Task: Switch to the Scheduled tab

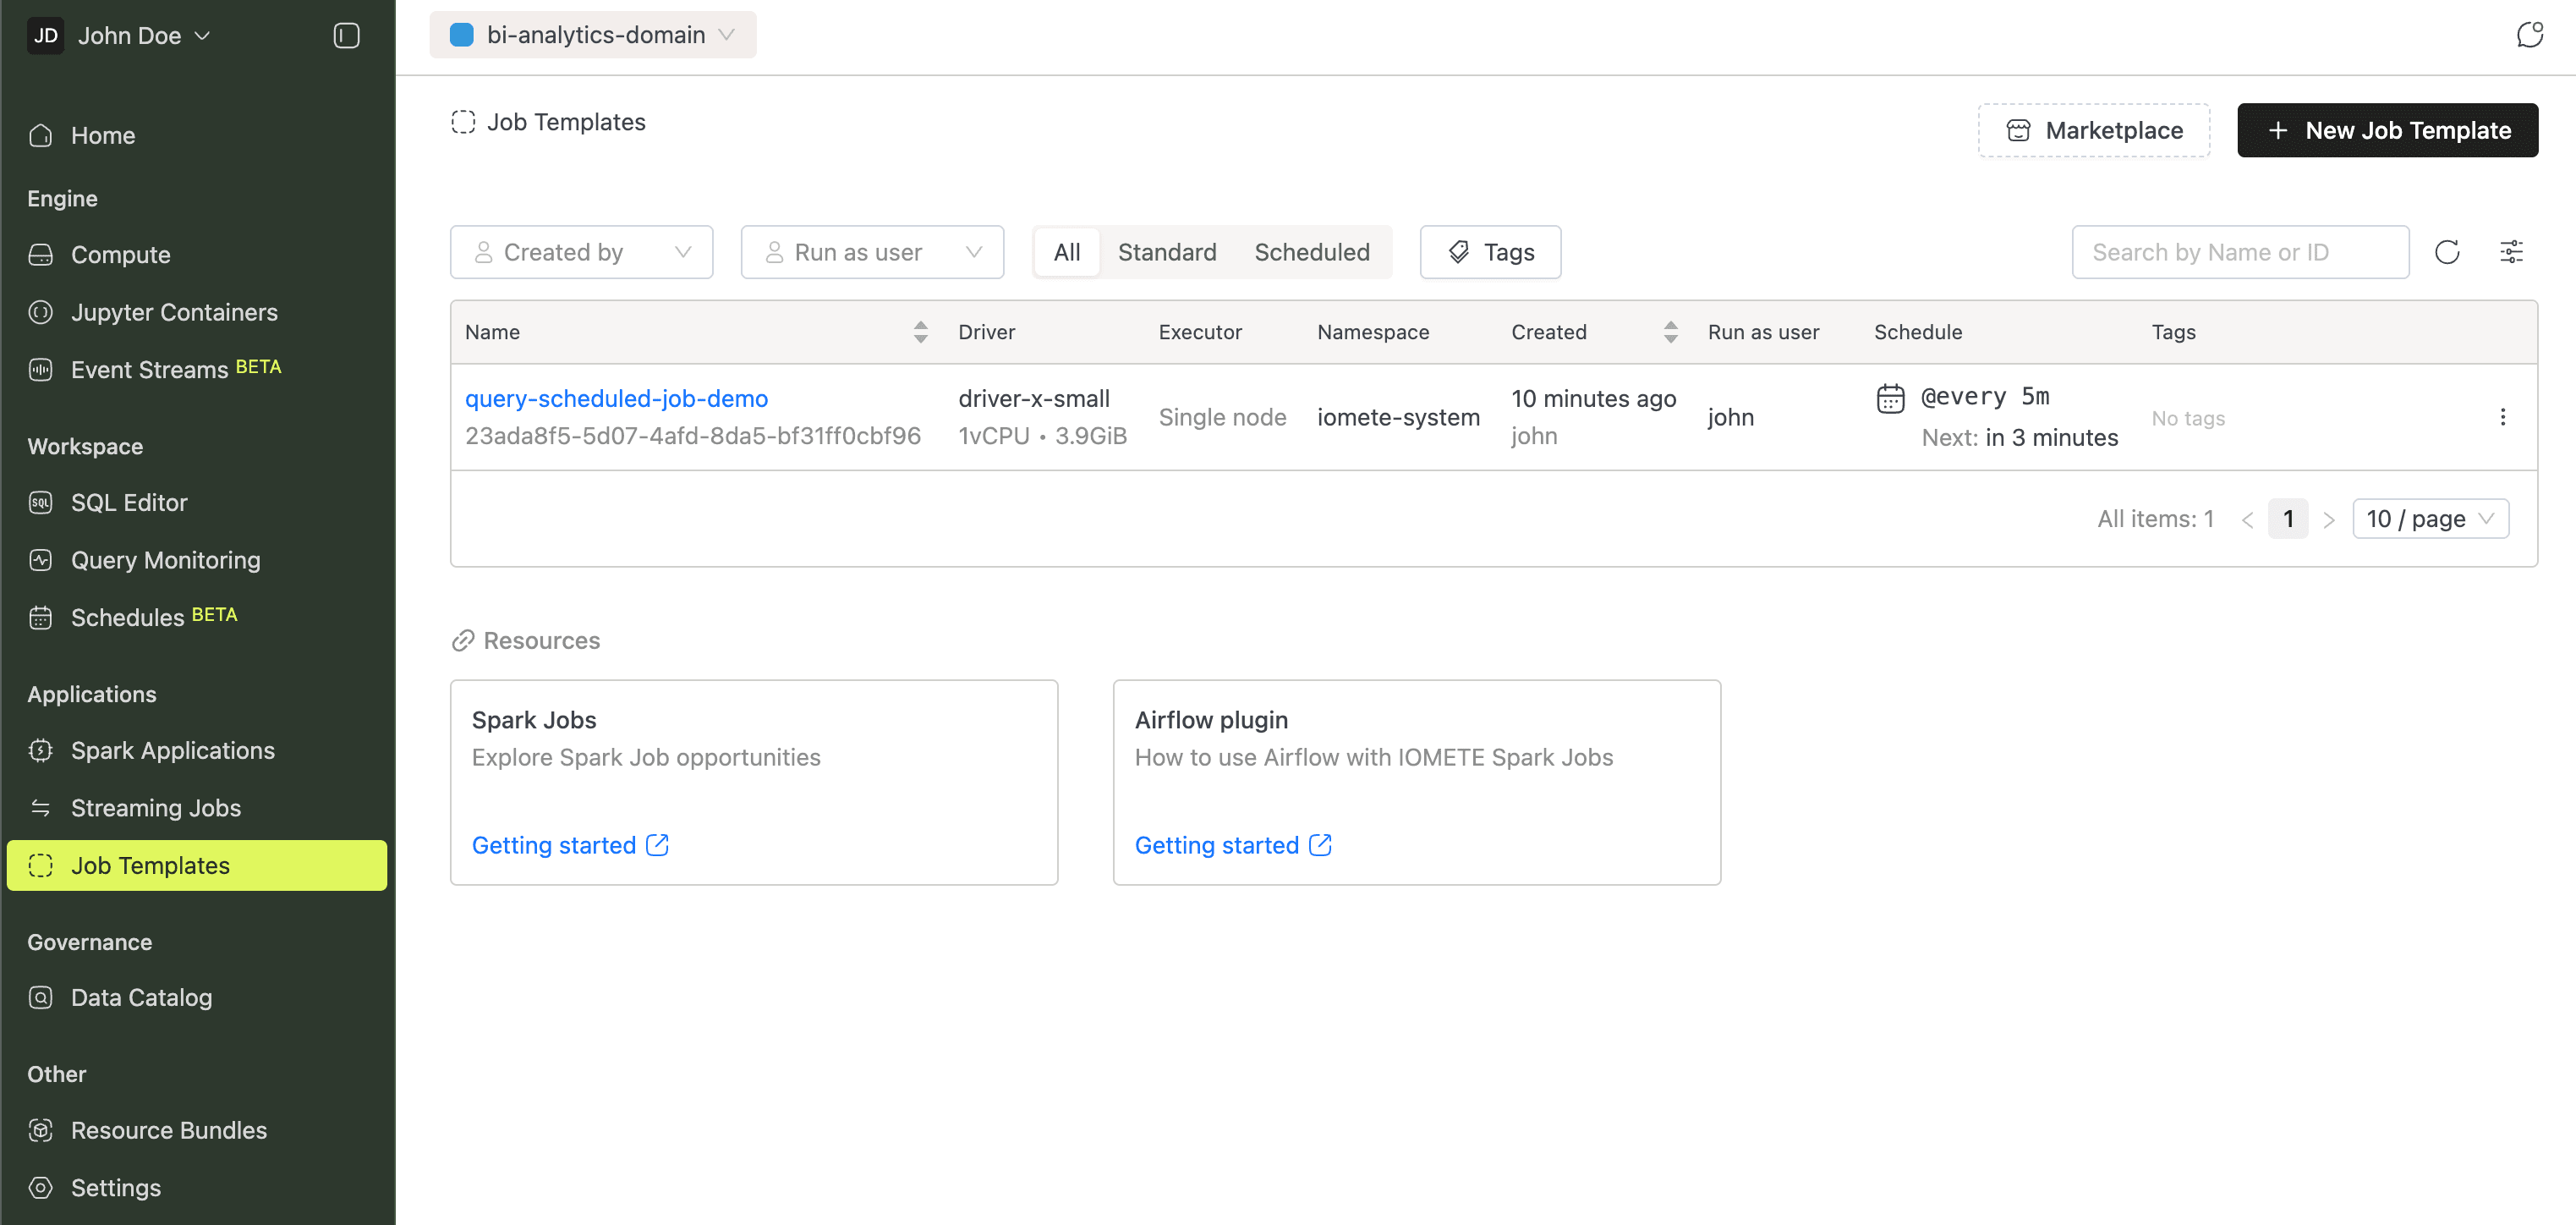Action: pyautogui.click(x=1312, y=252)
